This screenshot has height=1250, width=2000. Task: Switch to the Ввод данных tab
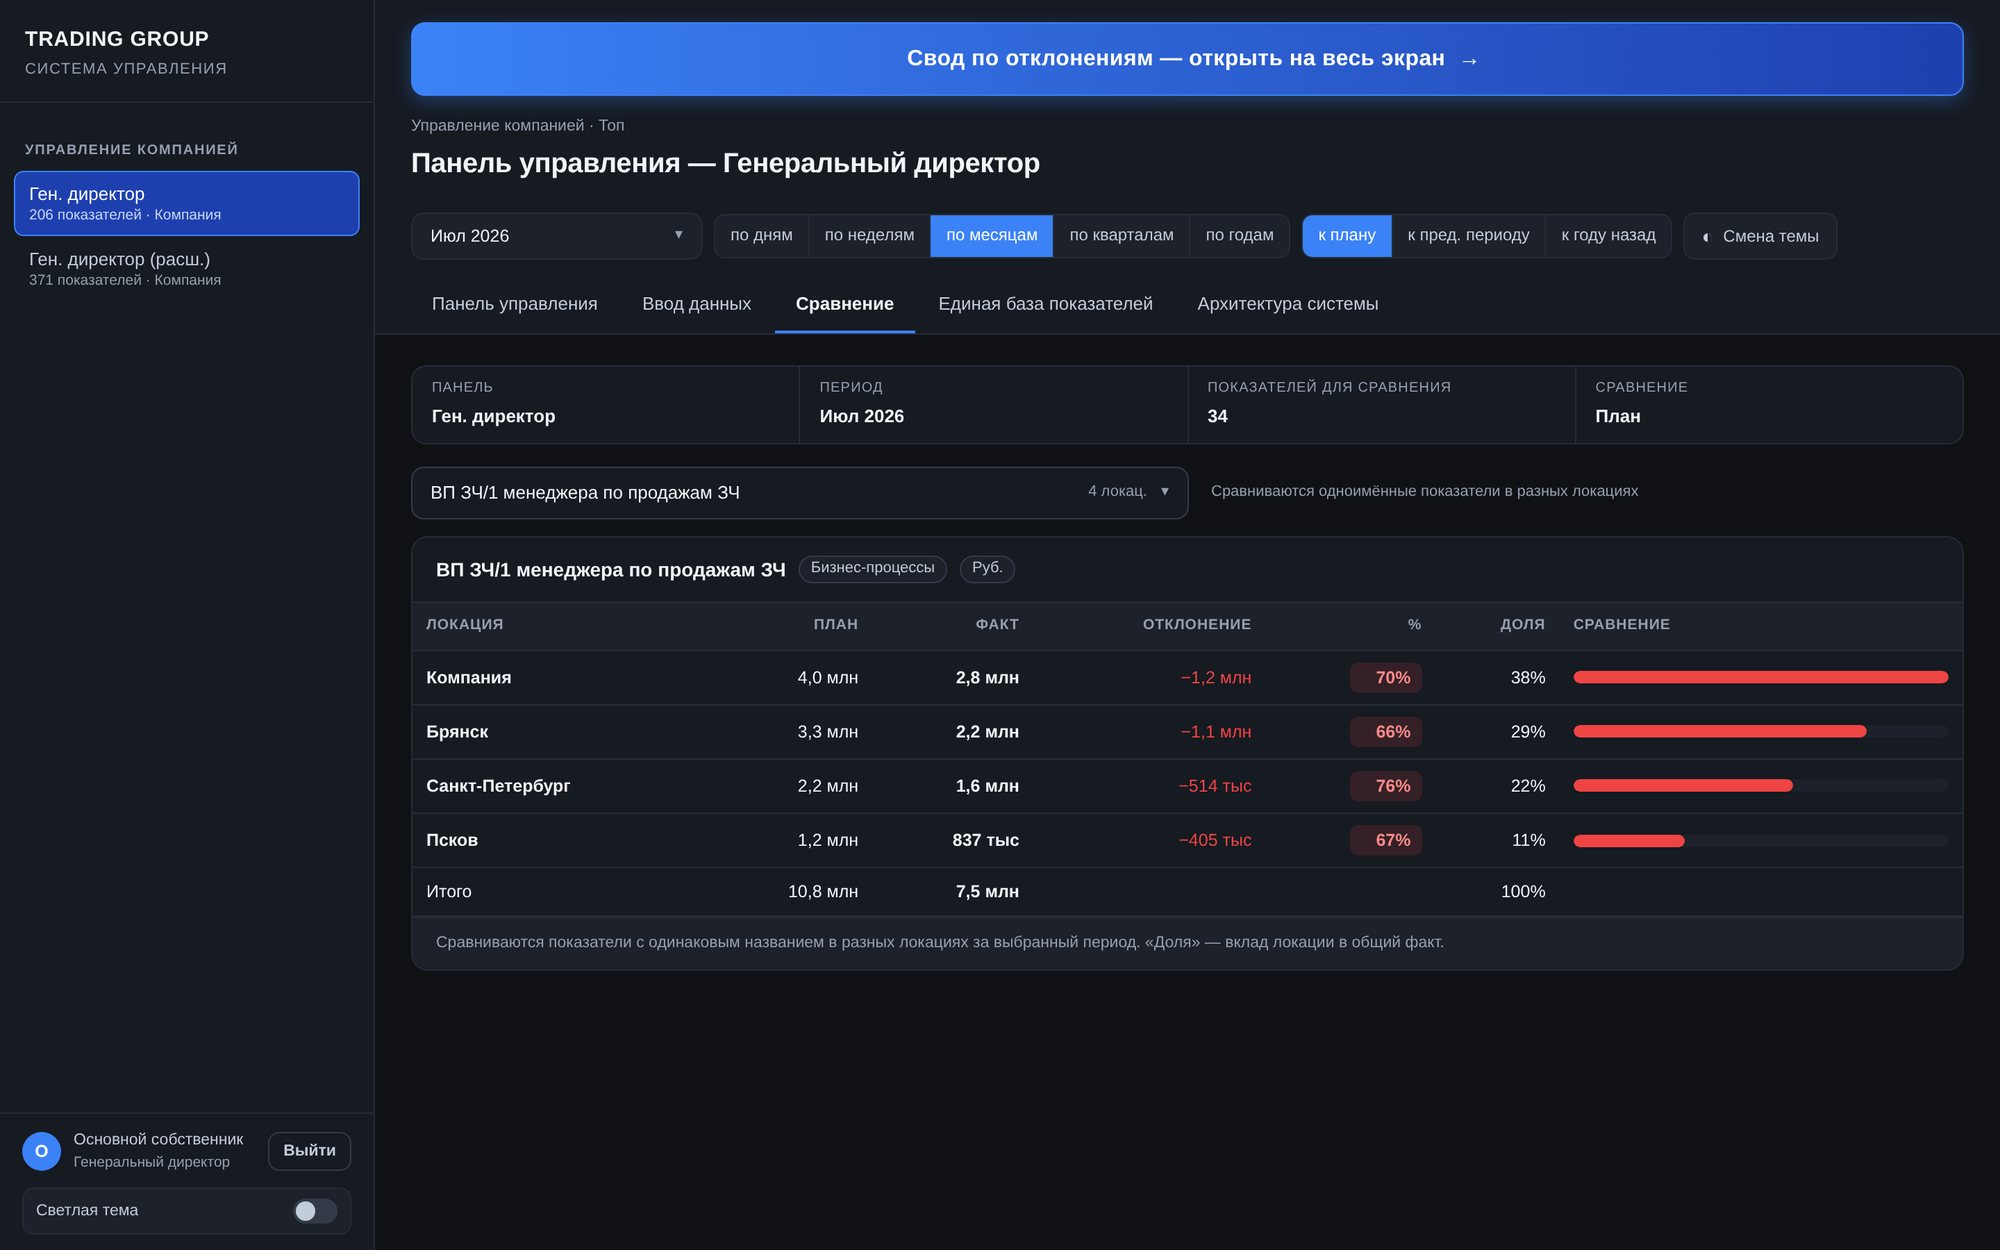click(x=696, y=304)
